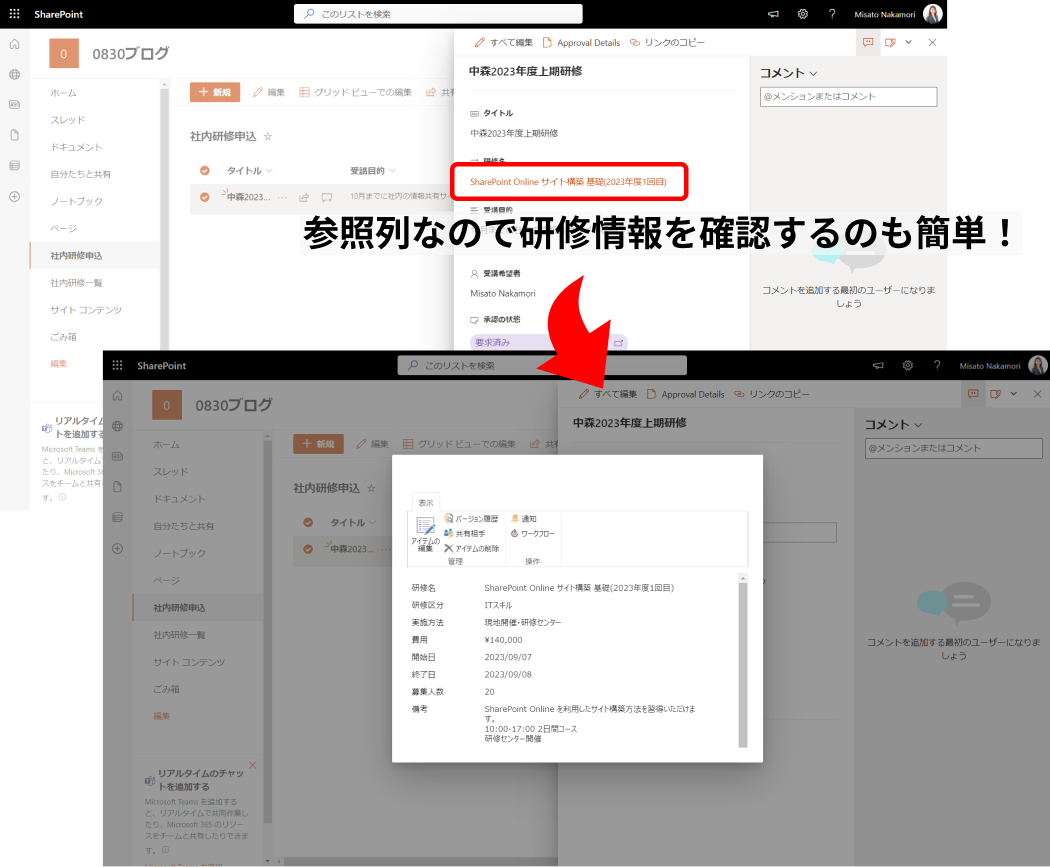Screen dimensions: 1050x867
Task: Select ごみ箱 in the lower window navigation
Action: click(166, 689)
